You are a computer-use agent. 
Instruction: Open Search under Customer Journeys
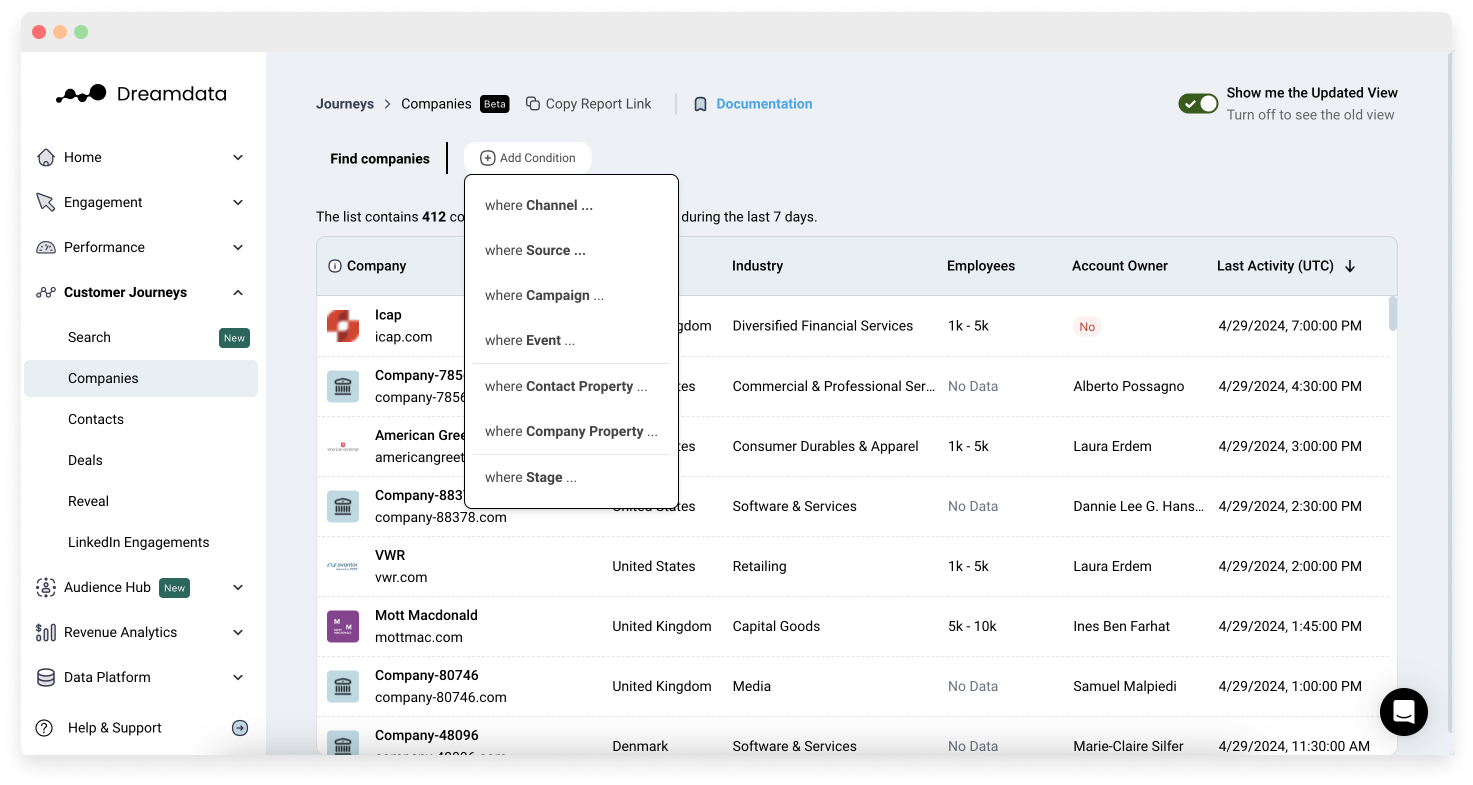coord(141,337)
